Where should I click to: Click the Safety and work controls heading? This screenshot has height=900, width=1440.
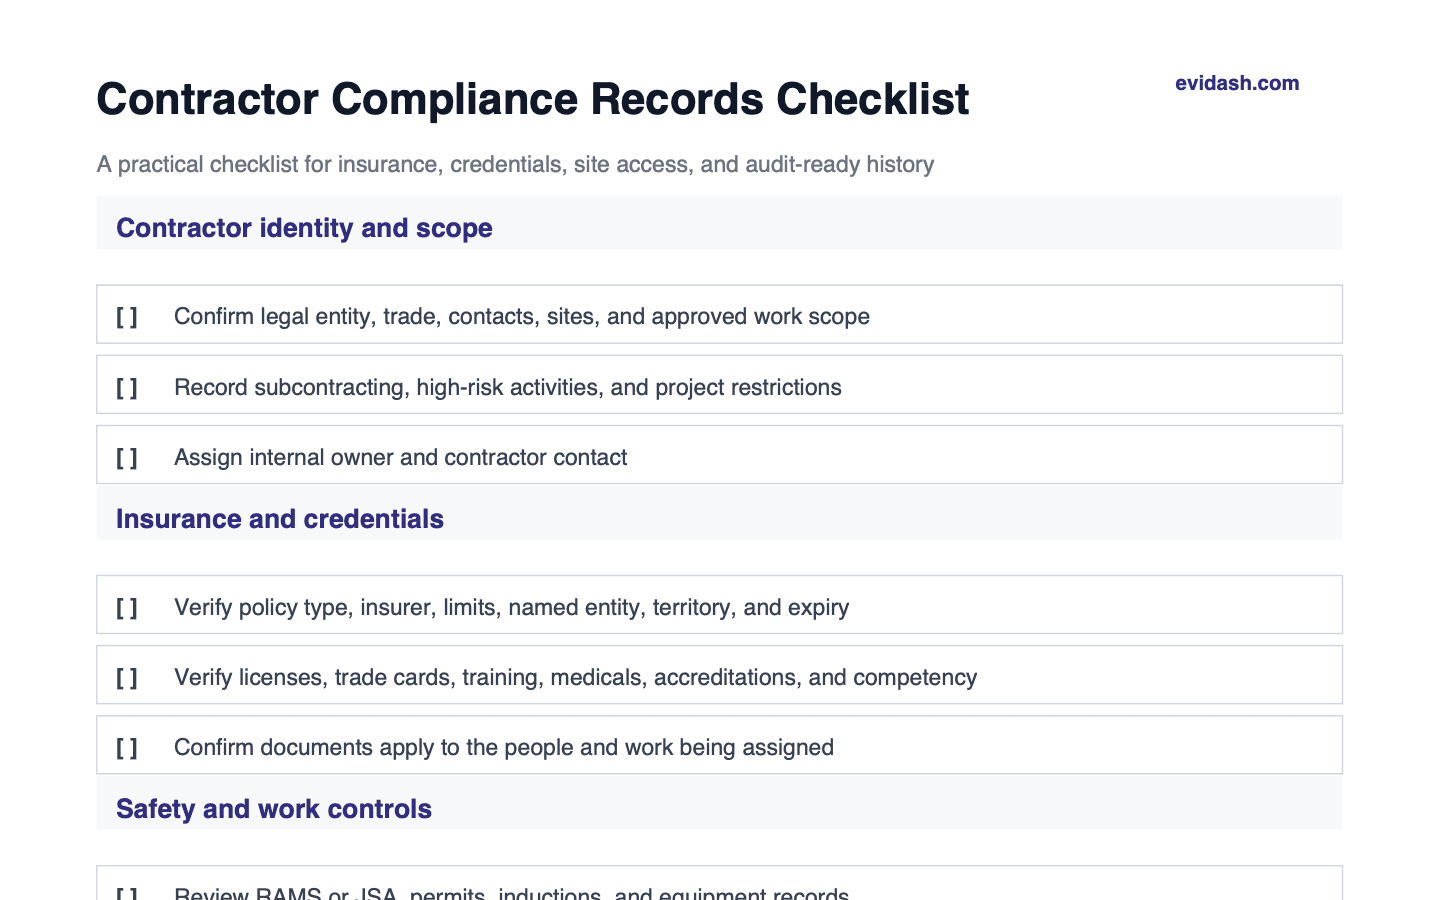[274, 809]
